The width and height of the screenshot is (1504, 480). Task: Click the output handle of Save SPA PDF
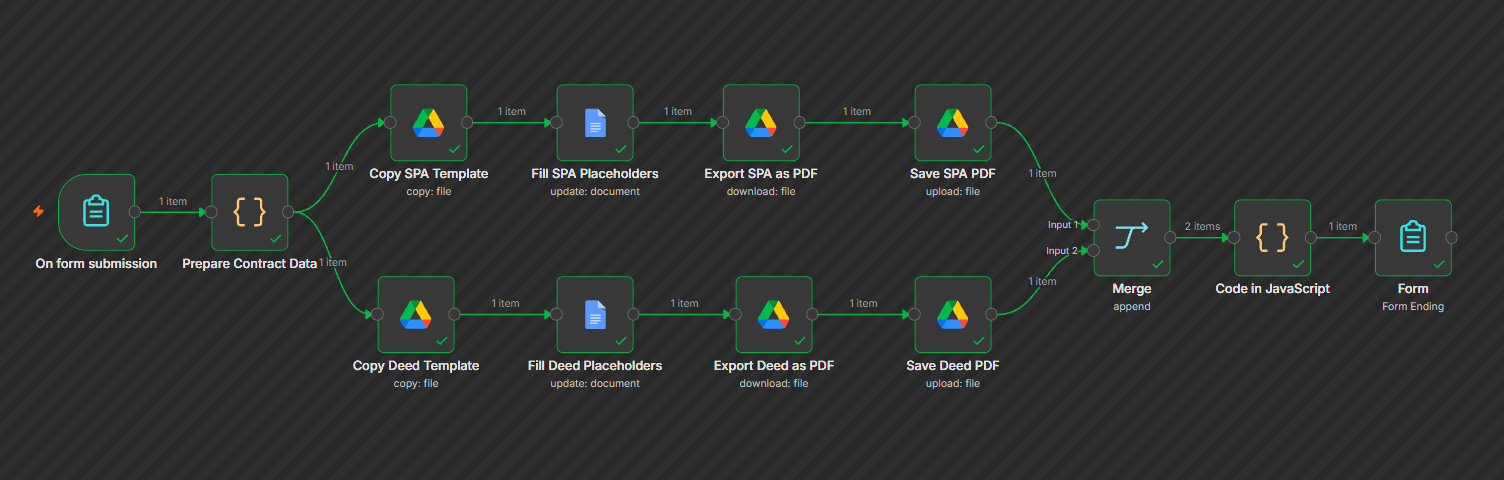991,122
